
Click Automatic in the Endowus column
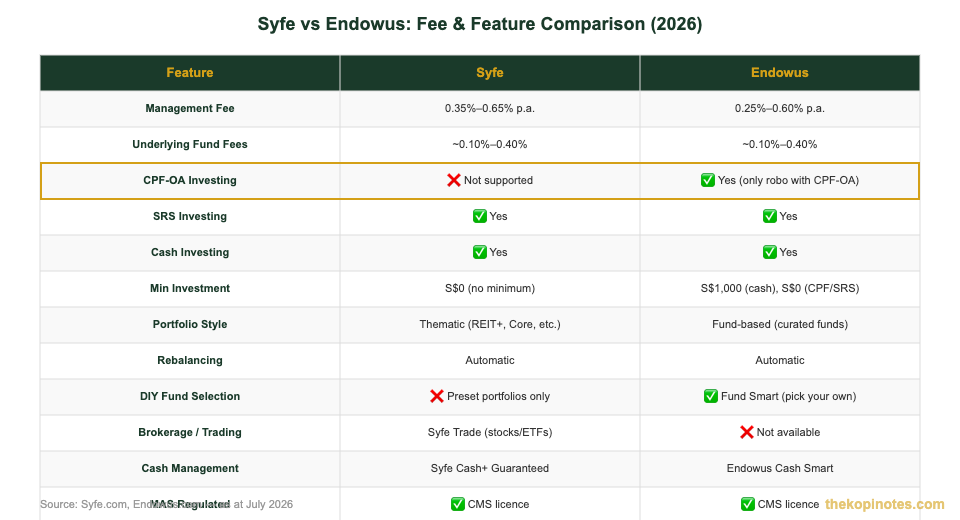(779, 360)
